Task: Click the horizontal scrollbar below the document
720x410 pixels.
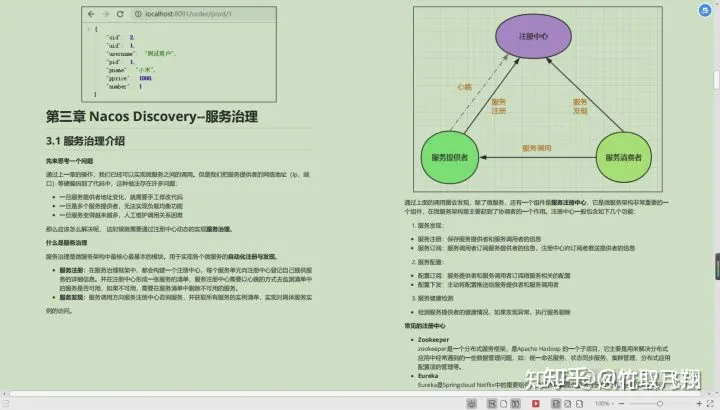Action: coord(354,393)
